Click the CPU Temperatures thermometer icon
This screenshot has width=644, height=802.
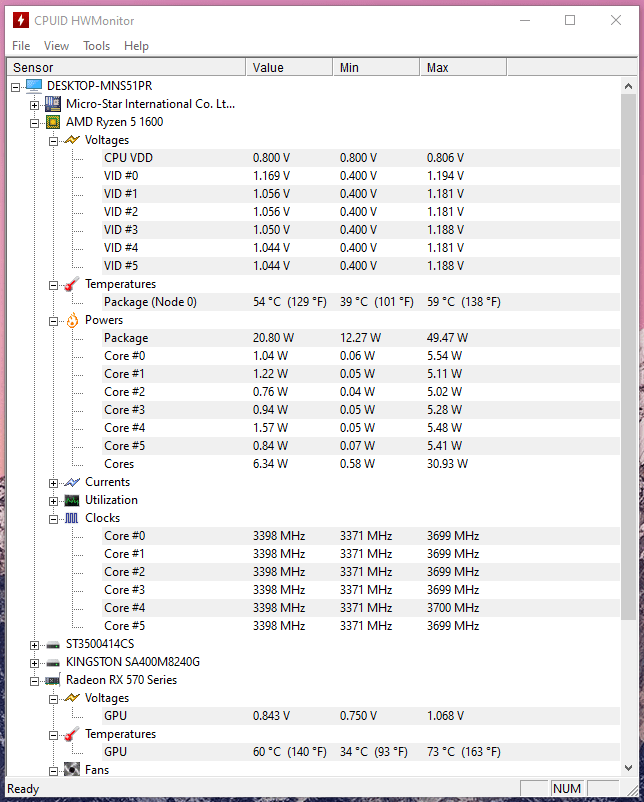point(72,284)
